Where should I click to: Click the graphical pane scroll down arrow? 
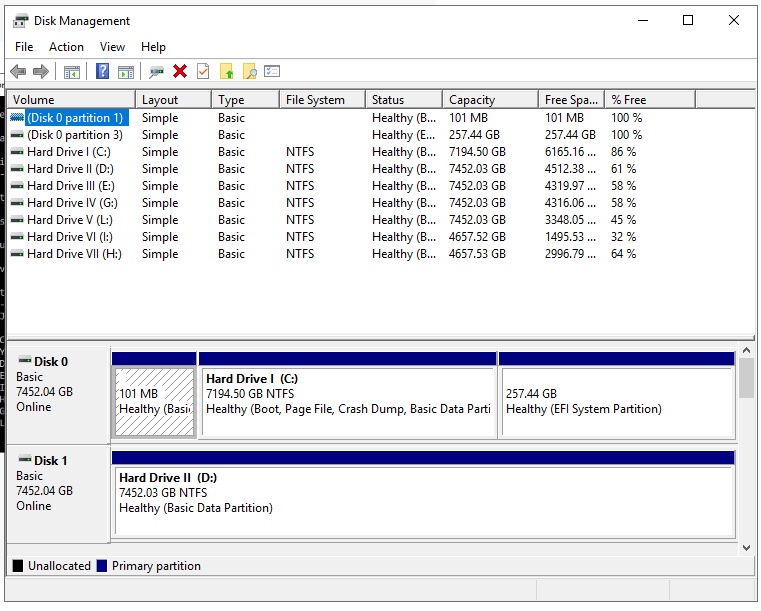[x=746, y=547]
